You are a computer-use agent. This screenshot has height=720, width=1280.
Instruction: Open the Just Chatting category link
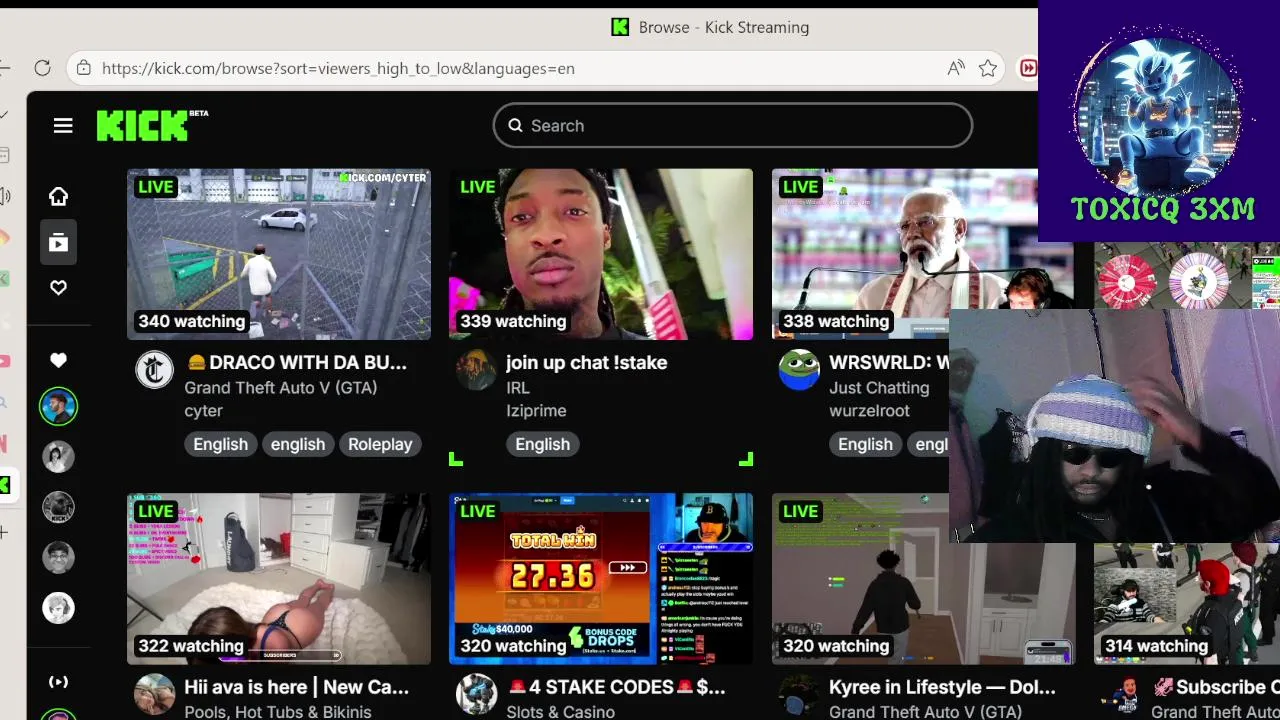(879, 387)
